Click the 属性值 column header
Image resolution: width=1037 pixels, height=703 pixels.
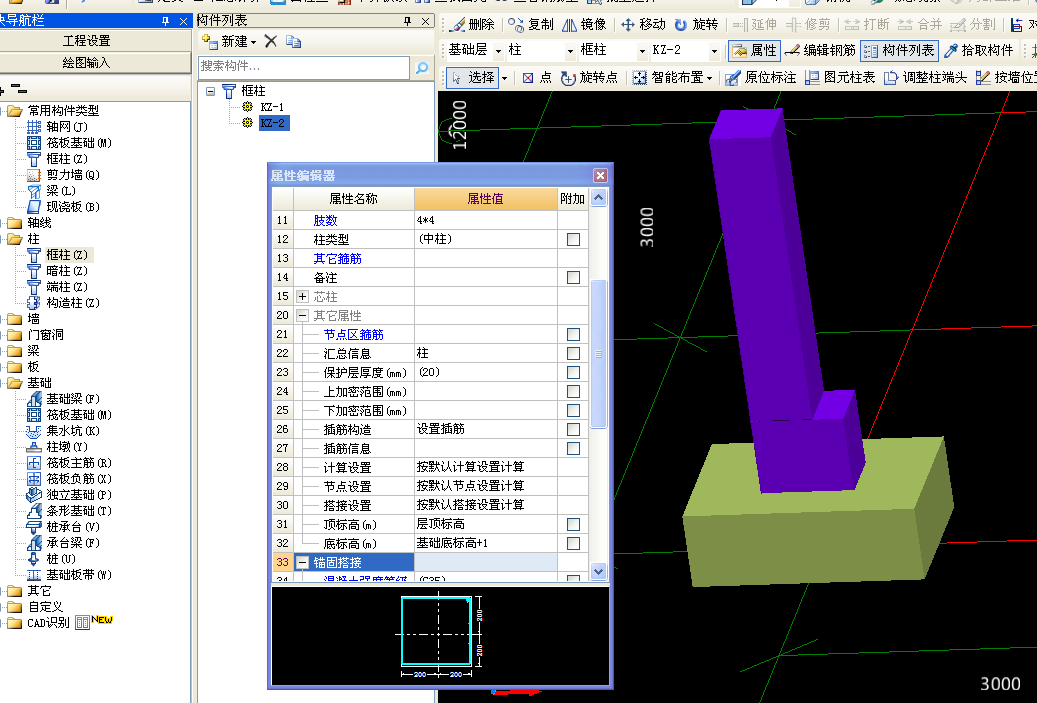(x=485, y=198)
